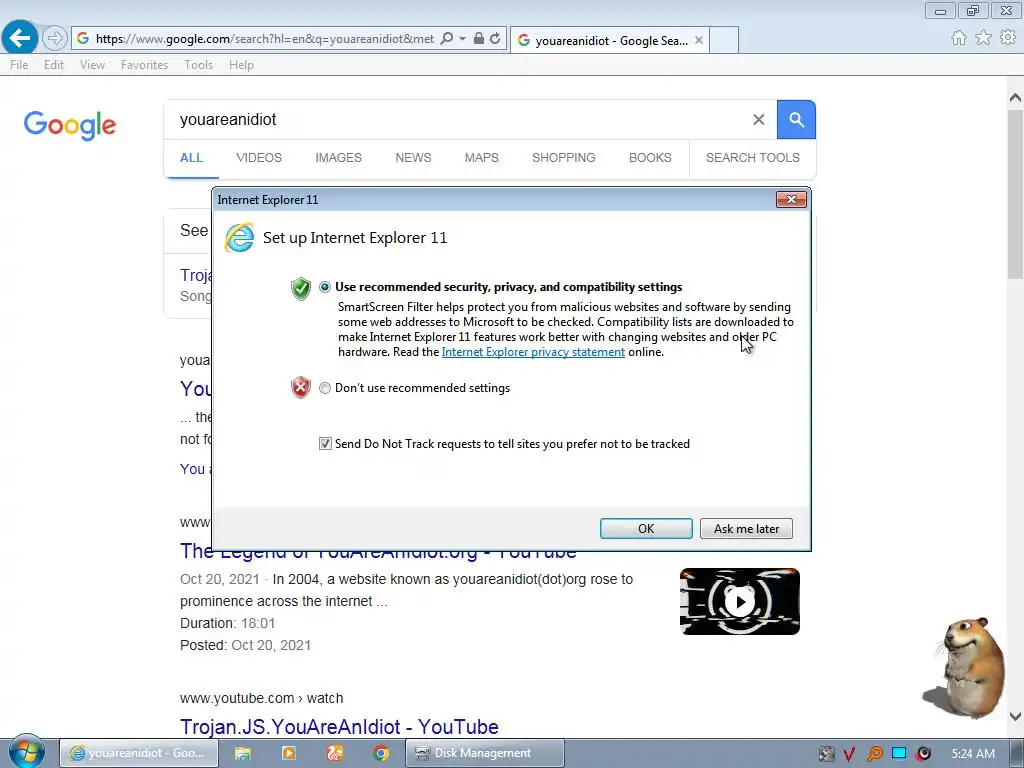
Task: Open the Internet Explorer privacy statement link
Action: pos(533,352)
